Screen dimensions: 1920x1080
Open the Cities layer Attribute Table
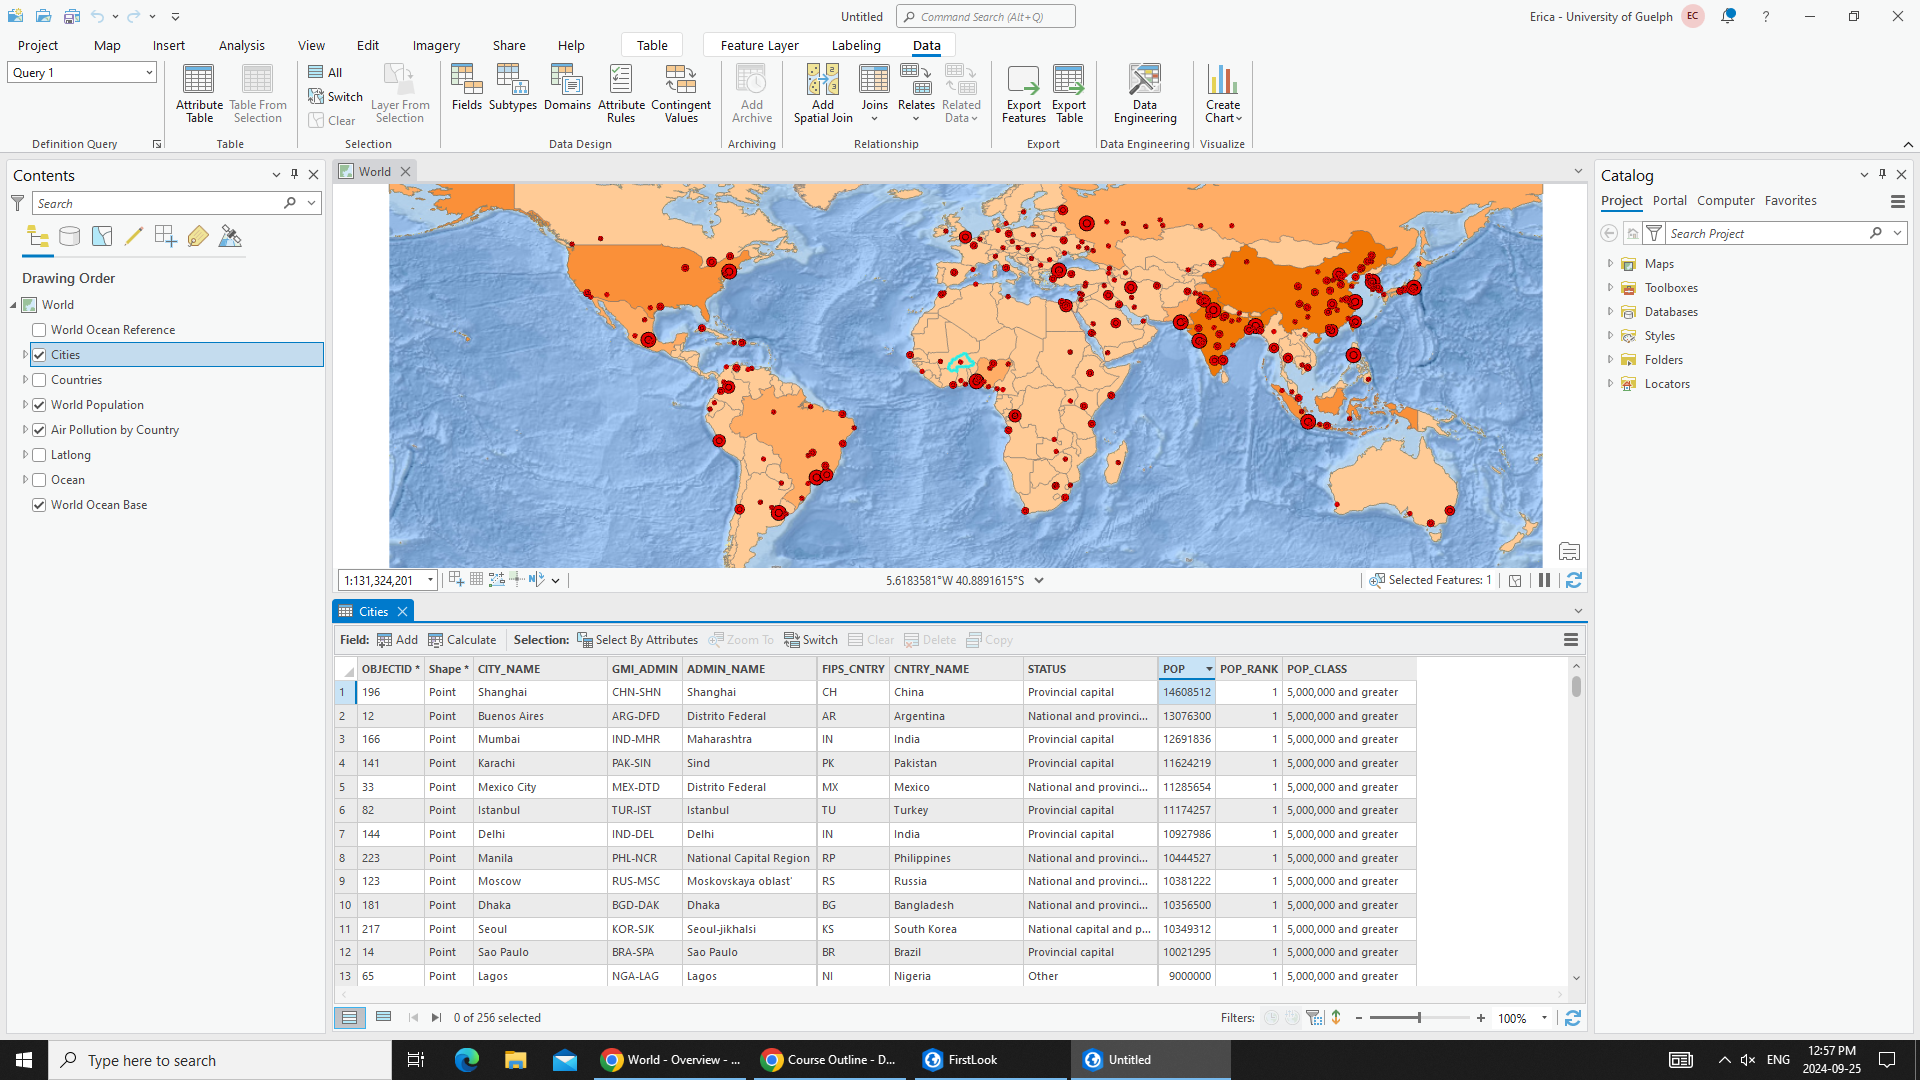[198, 93]
